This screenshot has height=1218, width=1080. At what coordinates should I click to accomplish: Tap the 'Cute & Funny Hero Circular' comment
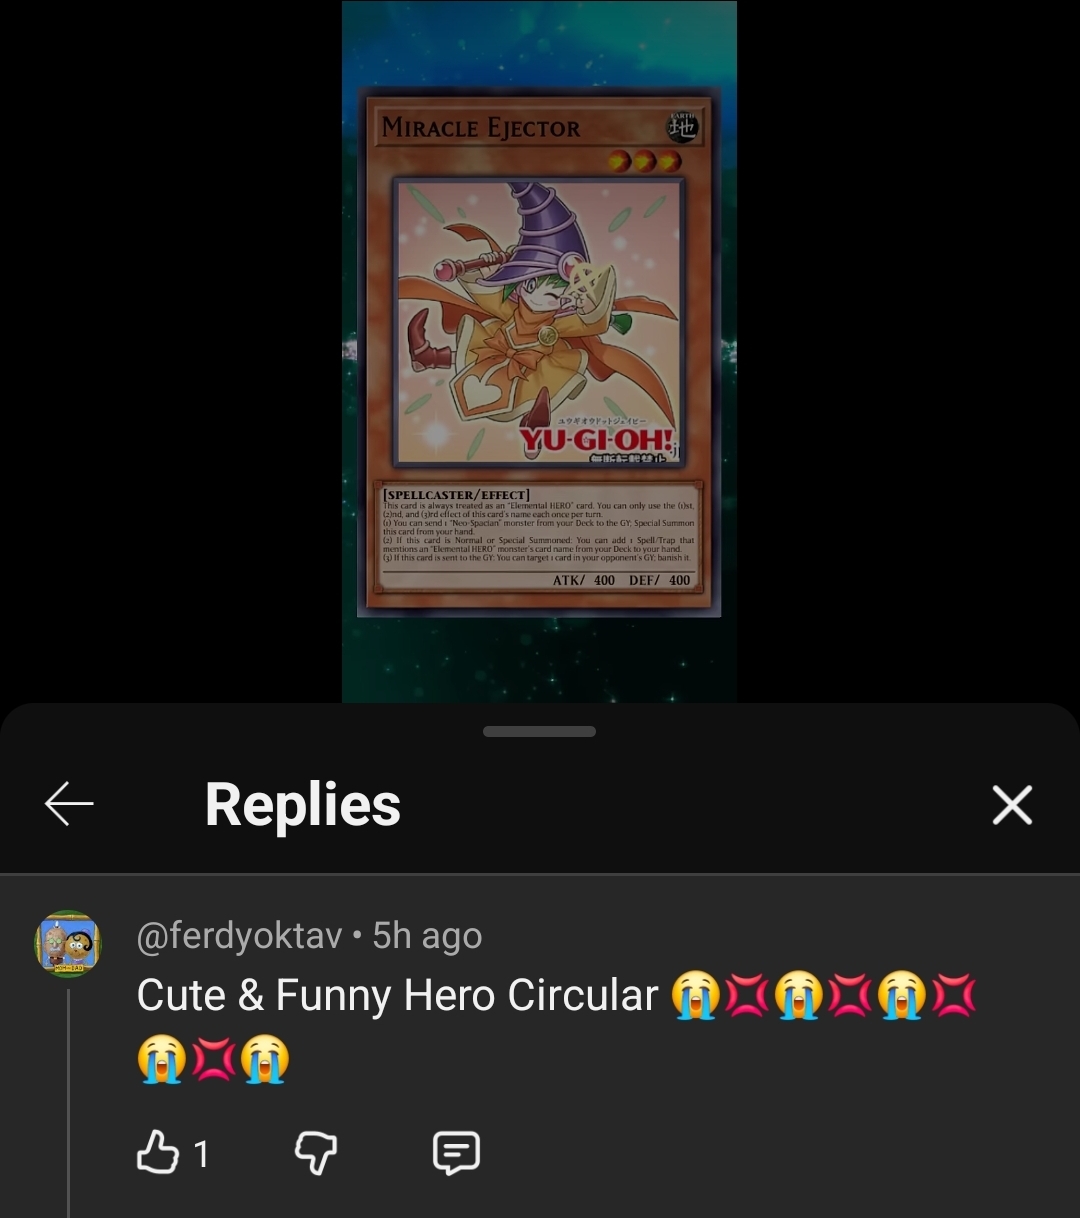click(397, 996)
